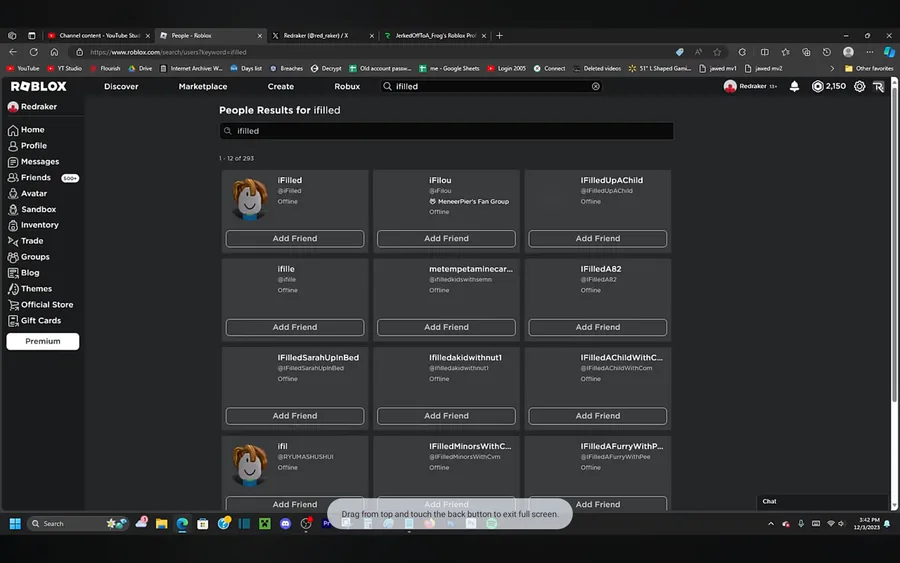Viewport: 900px width, 563px height.
Task: Add IFilledA82 as a friend
Action: [598, 327]
